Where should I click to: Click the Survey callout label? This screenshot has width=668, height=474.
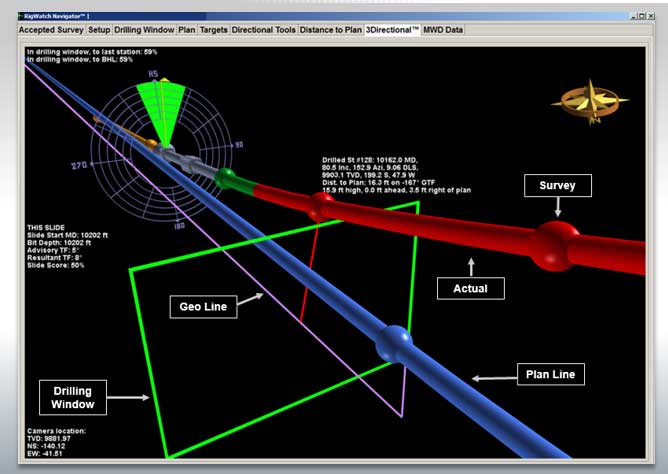(557, 185)
